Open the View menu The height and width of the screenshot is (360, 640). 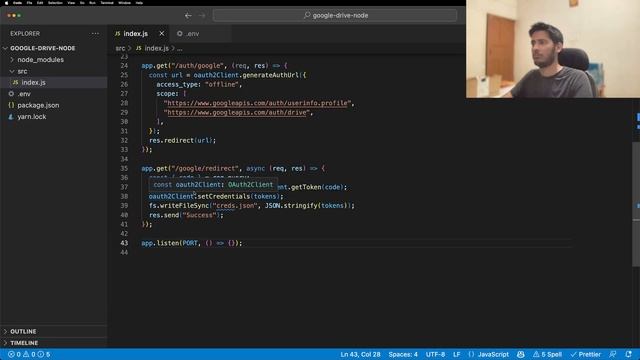(x=71, y=2)
